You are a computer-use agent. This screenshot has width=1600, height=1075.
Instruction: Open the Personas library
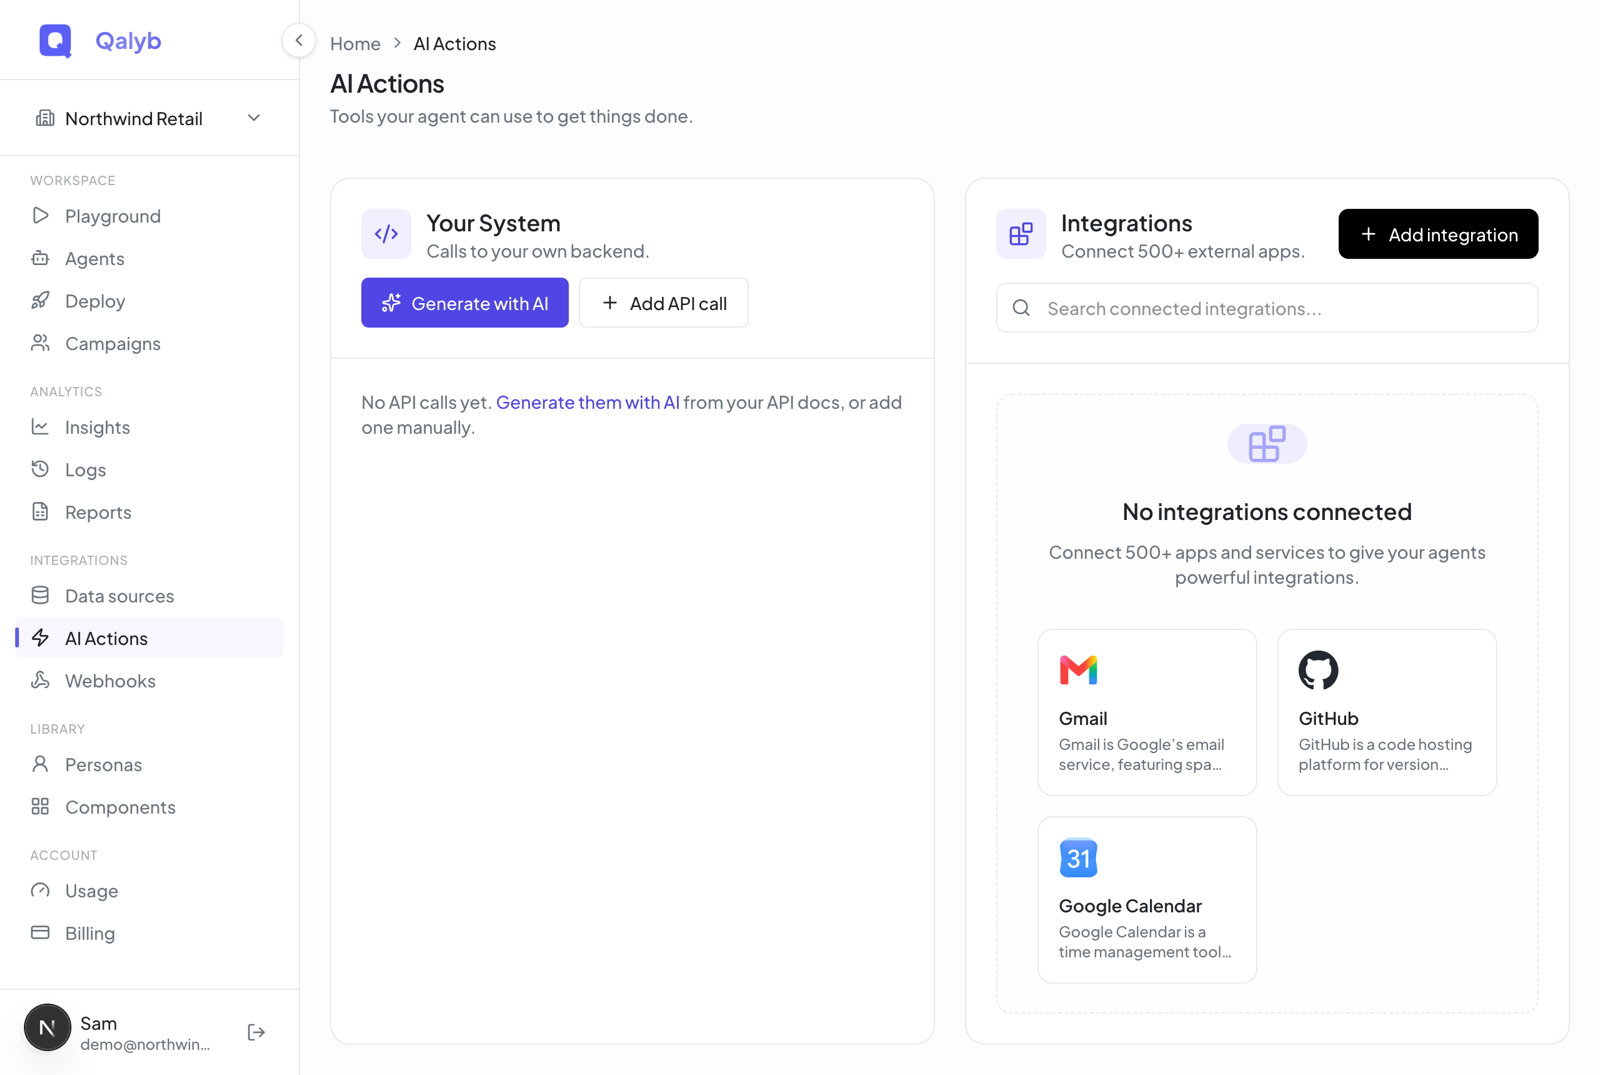[x=150, y=764]
